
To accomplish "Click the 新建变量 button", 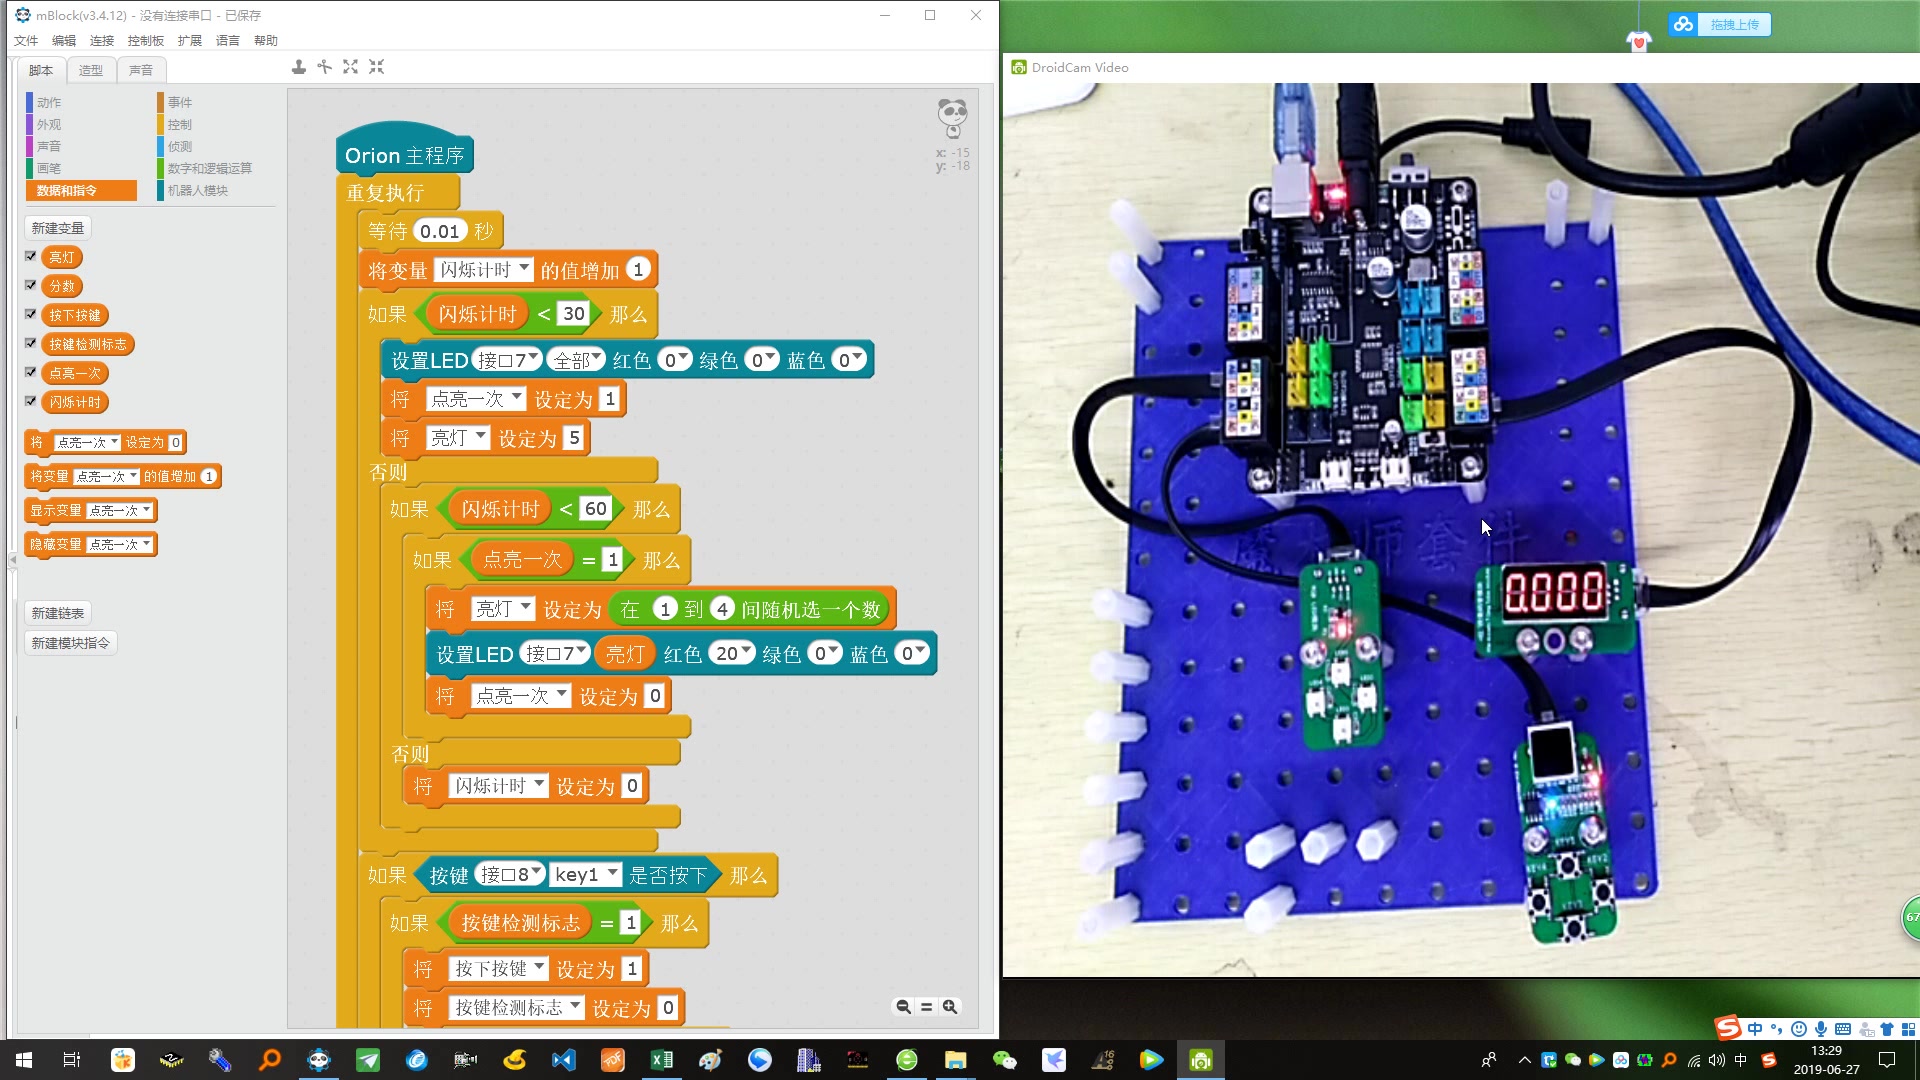I will tap(58, 228).
